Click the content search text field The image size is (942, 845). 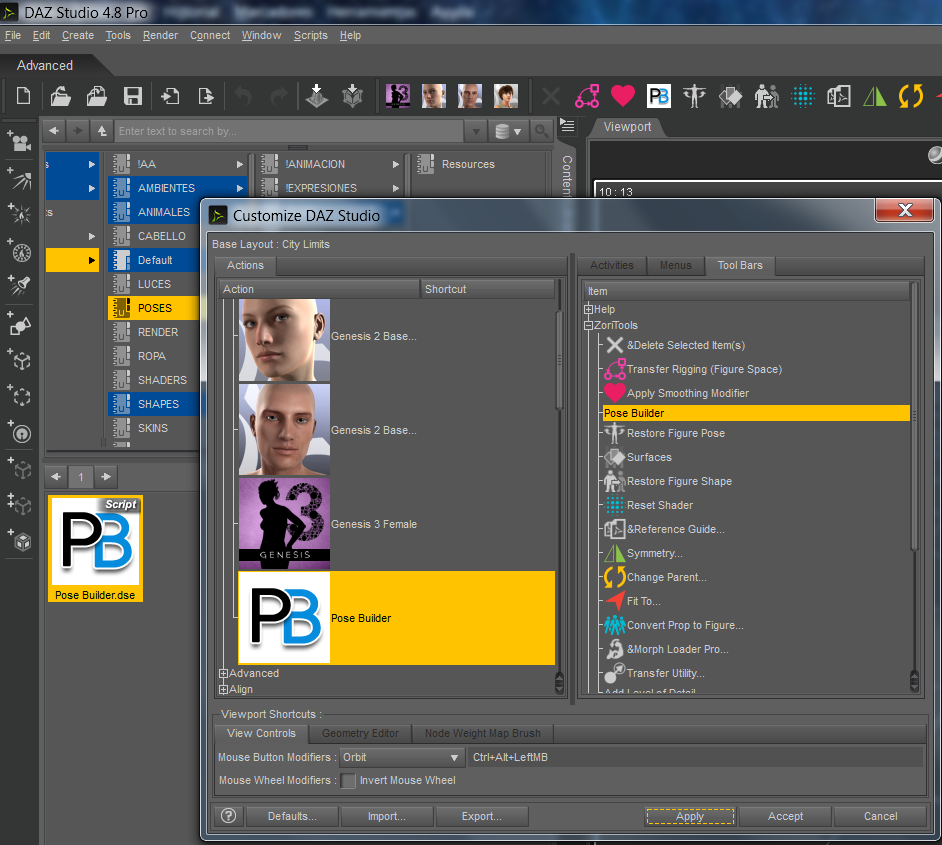click(x=290, y=131)
